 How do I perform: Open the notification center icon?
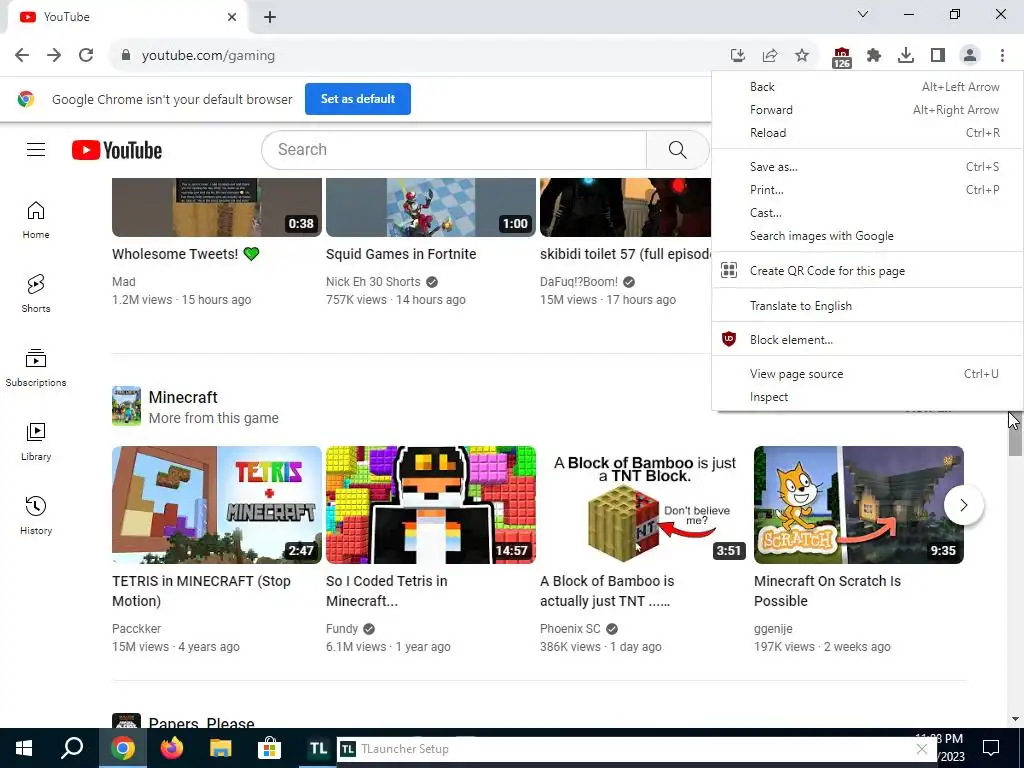(991, 748)
